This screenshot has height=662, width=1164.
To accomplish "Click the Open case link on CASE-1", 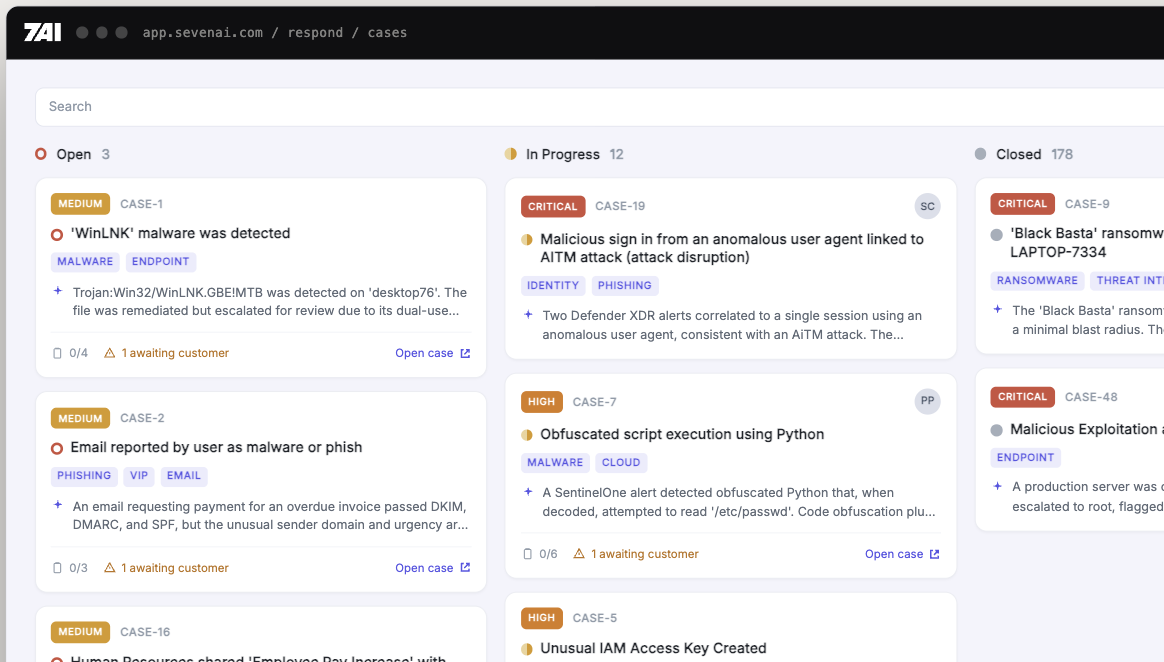I will [424, 353].
